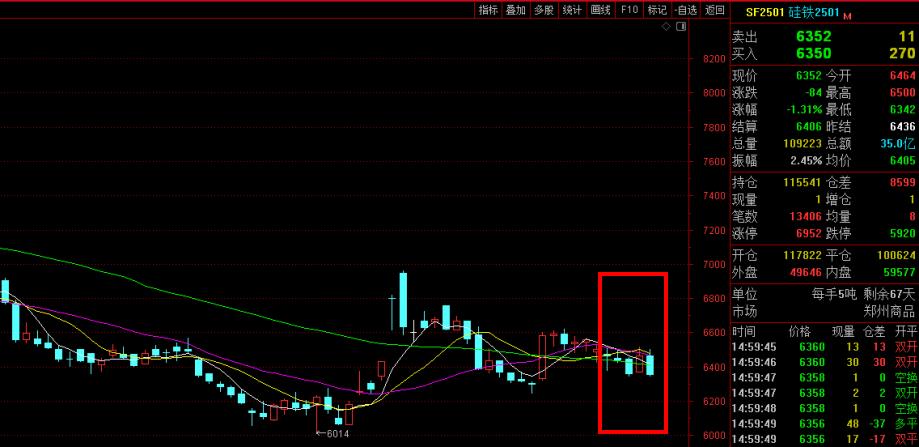
Task: Click the 叠加 overlay button
Action: coord(515,10)
